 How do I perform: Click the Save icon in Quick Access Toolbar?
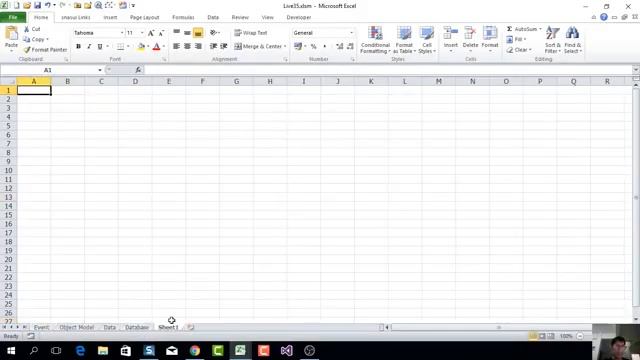tap(38, 5)
